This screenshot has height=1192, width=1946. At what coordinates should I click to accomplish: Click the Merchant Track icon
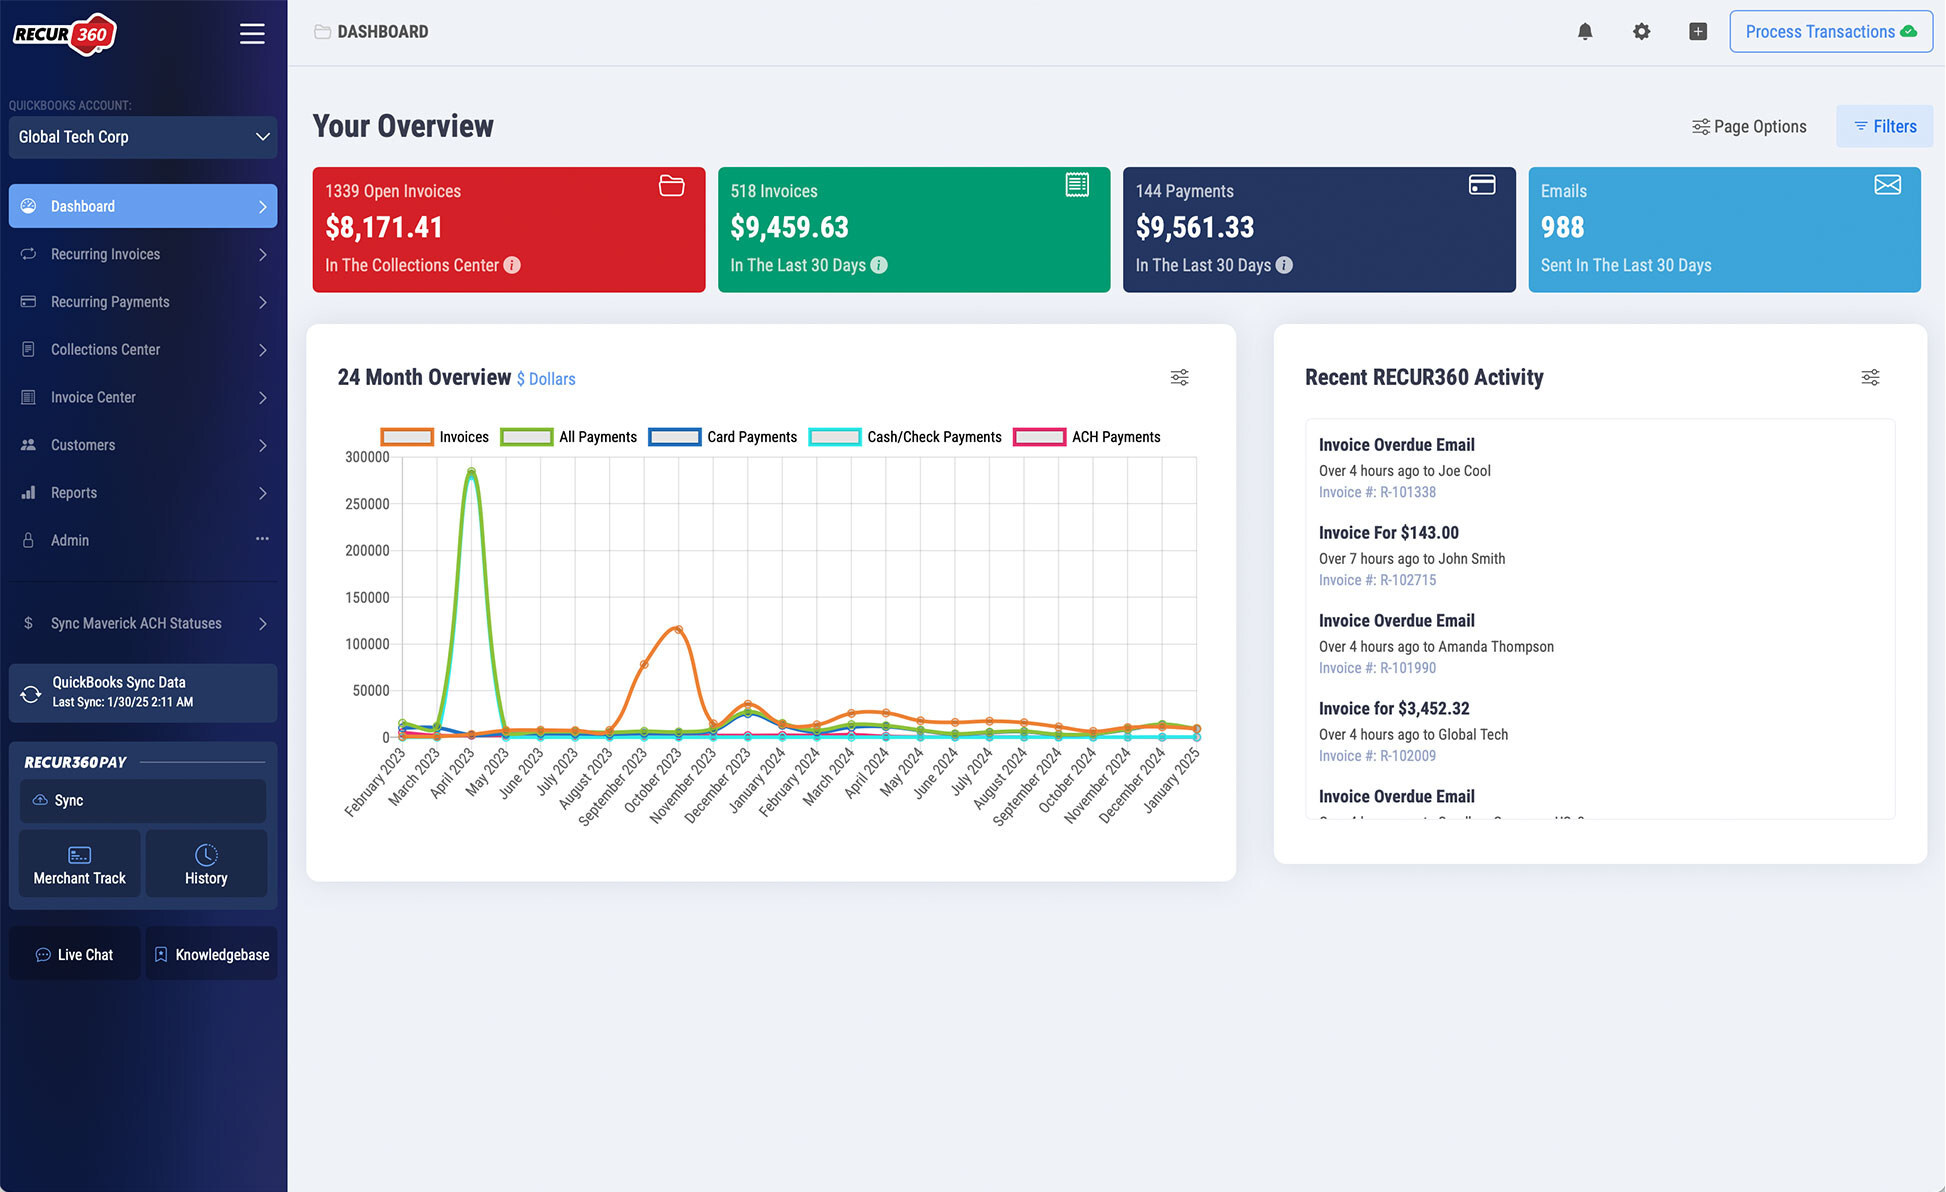pyautogui.click(x=80, y=855)
